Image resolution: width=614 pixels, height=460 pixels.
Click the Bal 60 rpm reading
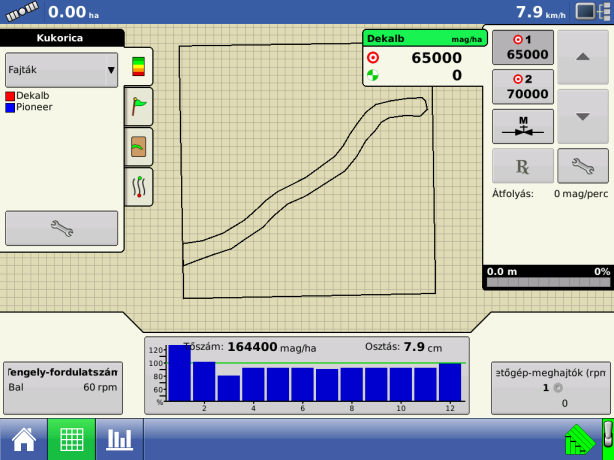(x=63, y=388)
